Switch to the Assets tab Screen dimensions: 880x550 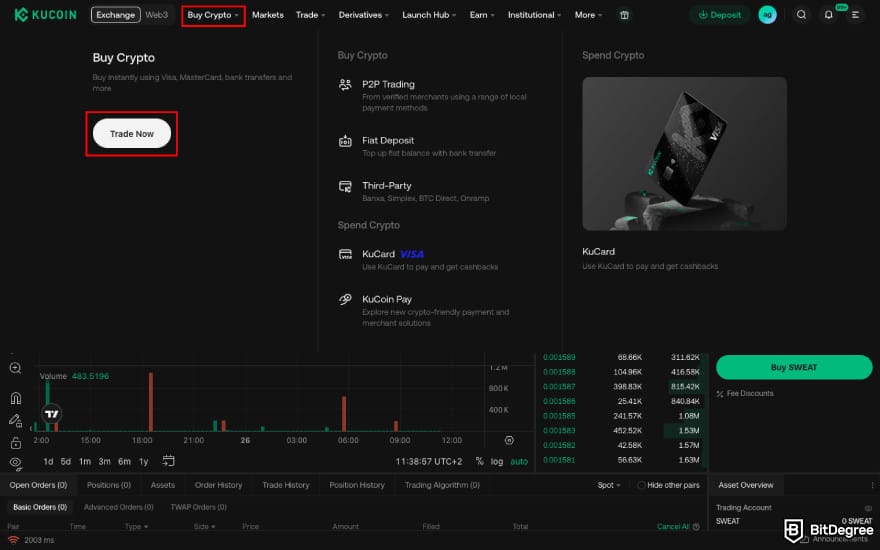(x=163, y=485)
